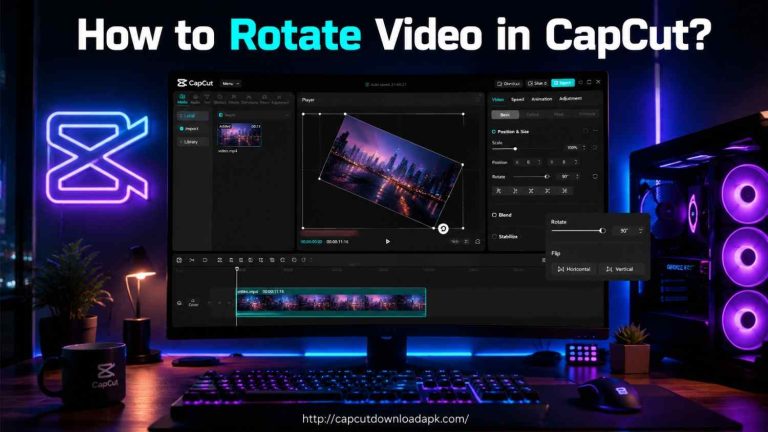
Task: Click the Scale value stepper arrows
Action: [x=584, y=147]
